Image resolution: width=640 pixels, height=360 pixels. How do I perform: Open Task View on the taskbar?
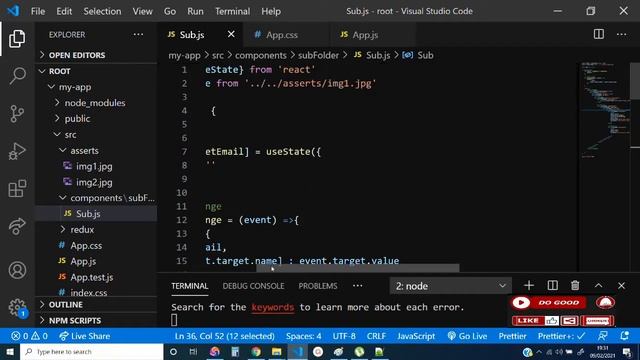(x=193, y=351)
